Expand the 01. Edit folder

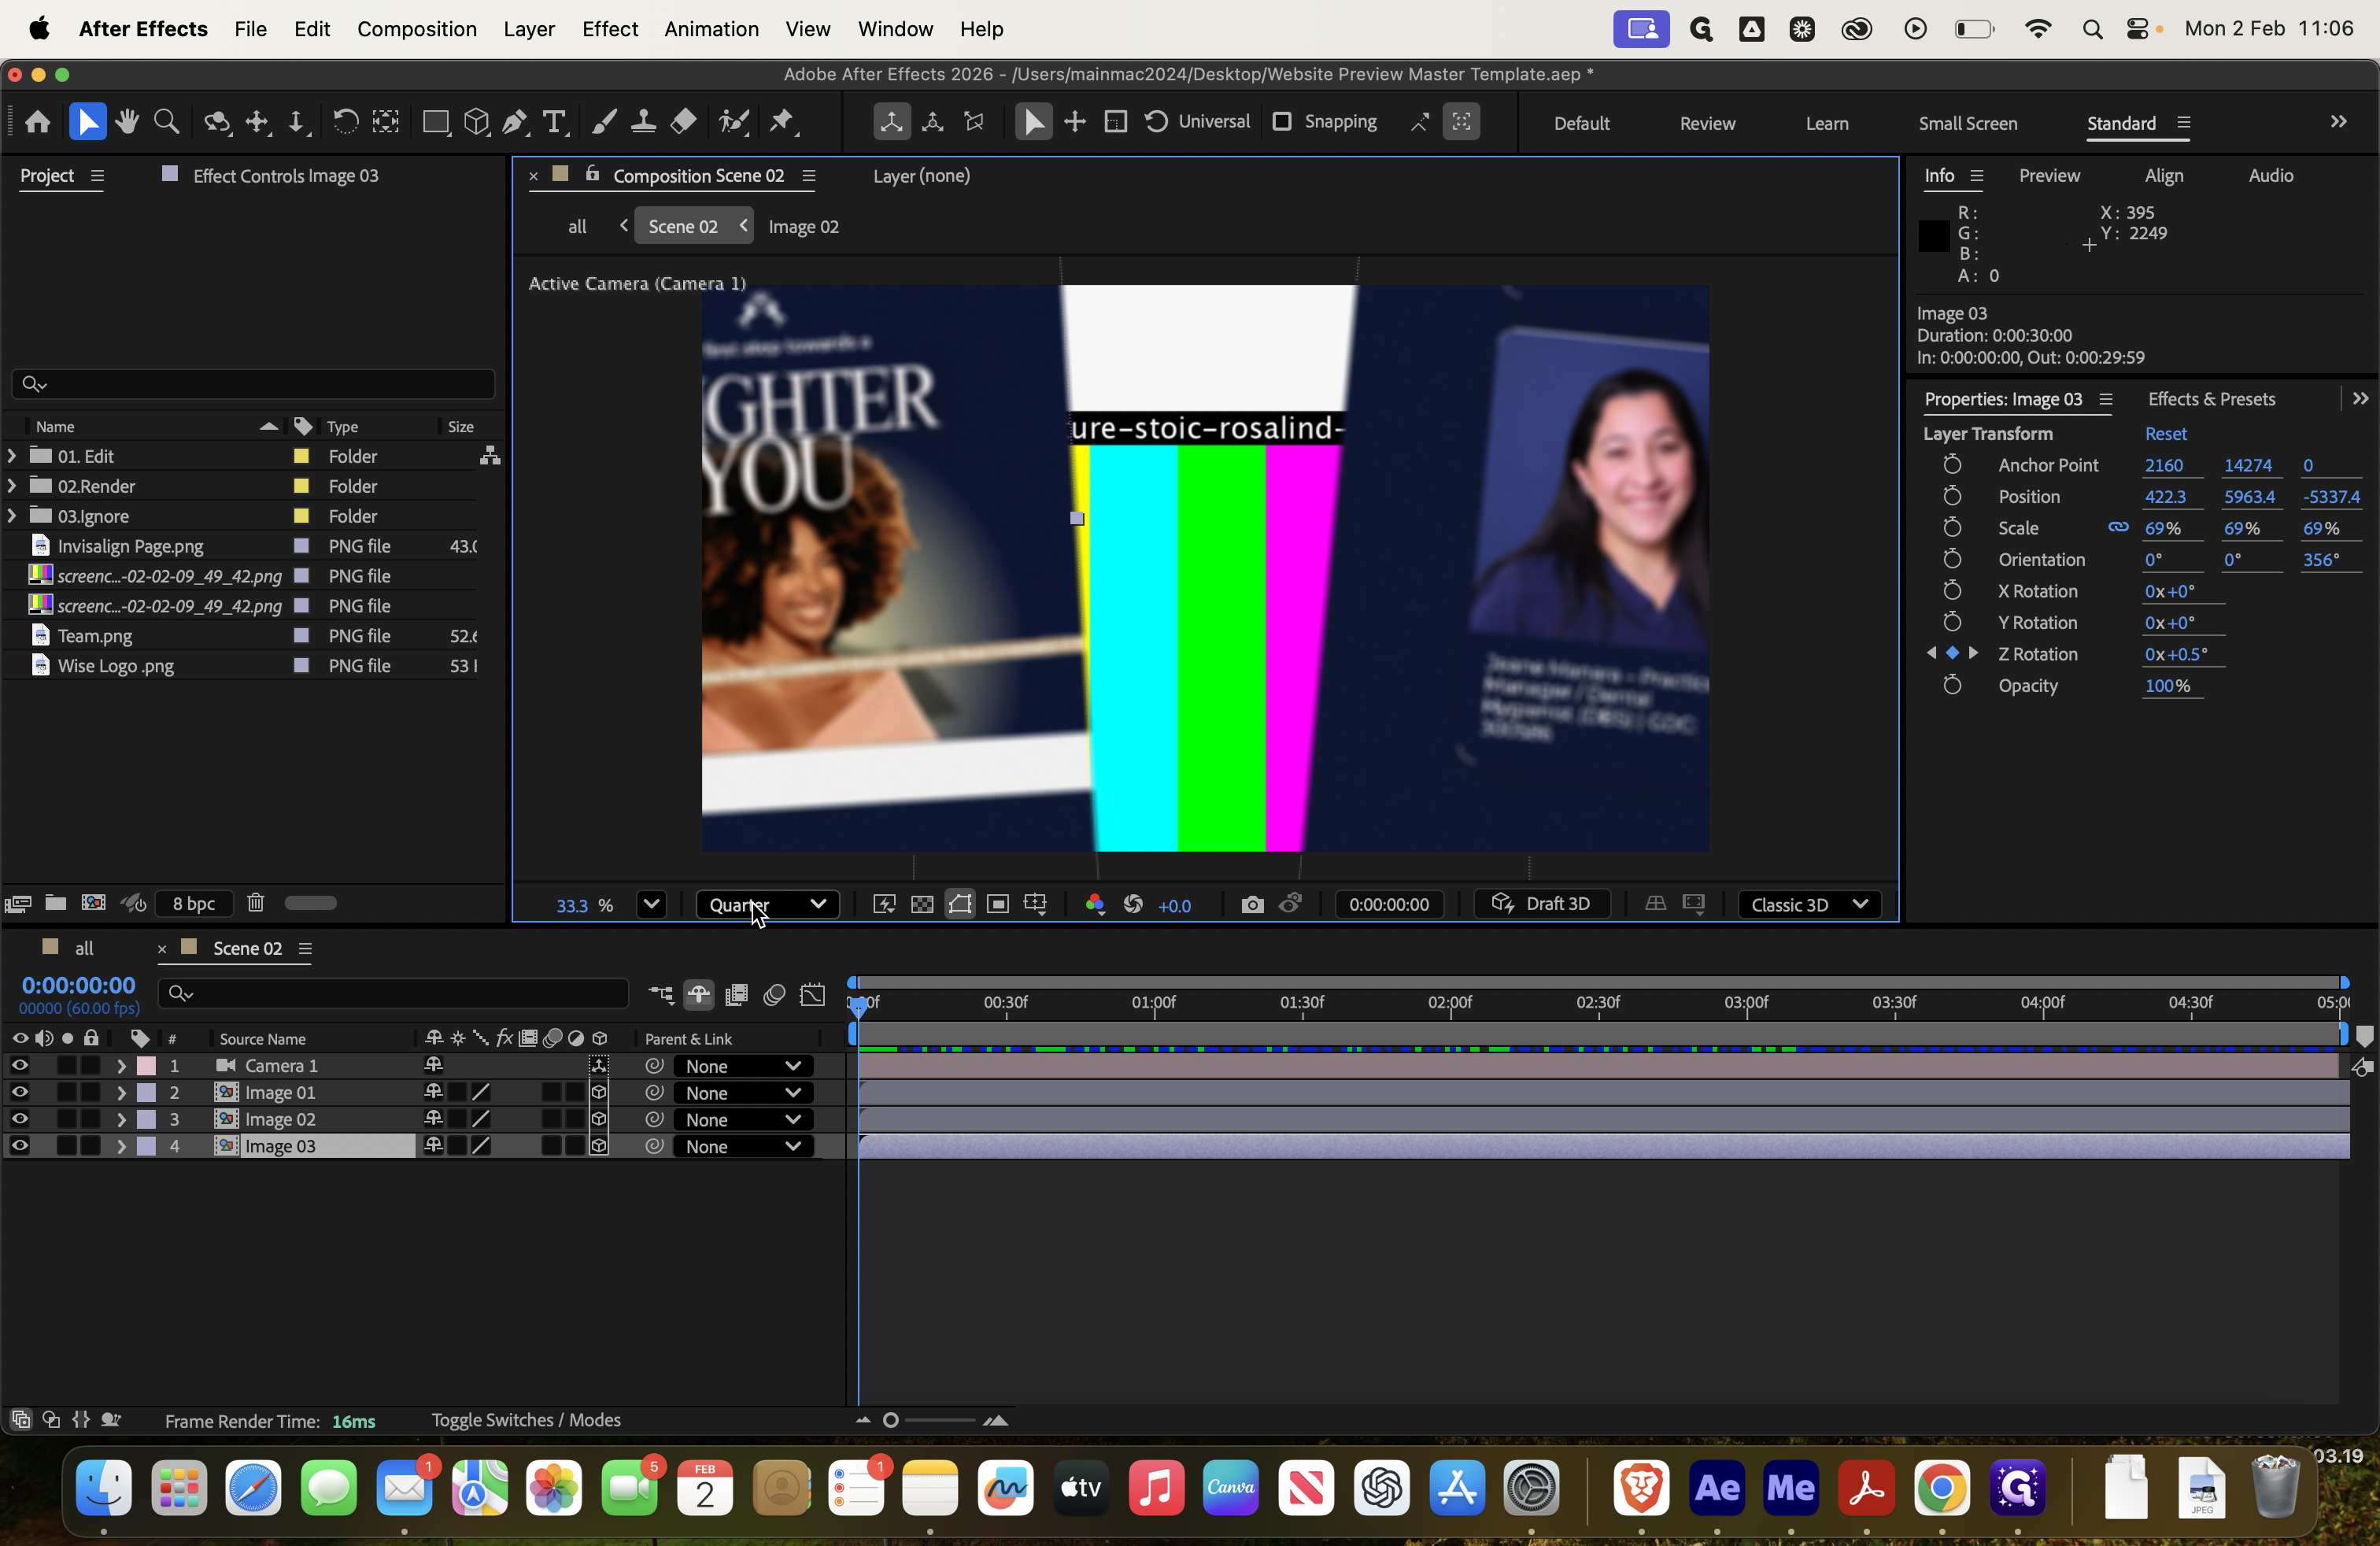coord(11,455)
